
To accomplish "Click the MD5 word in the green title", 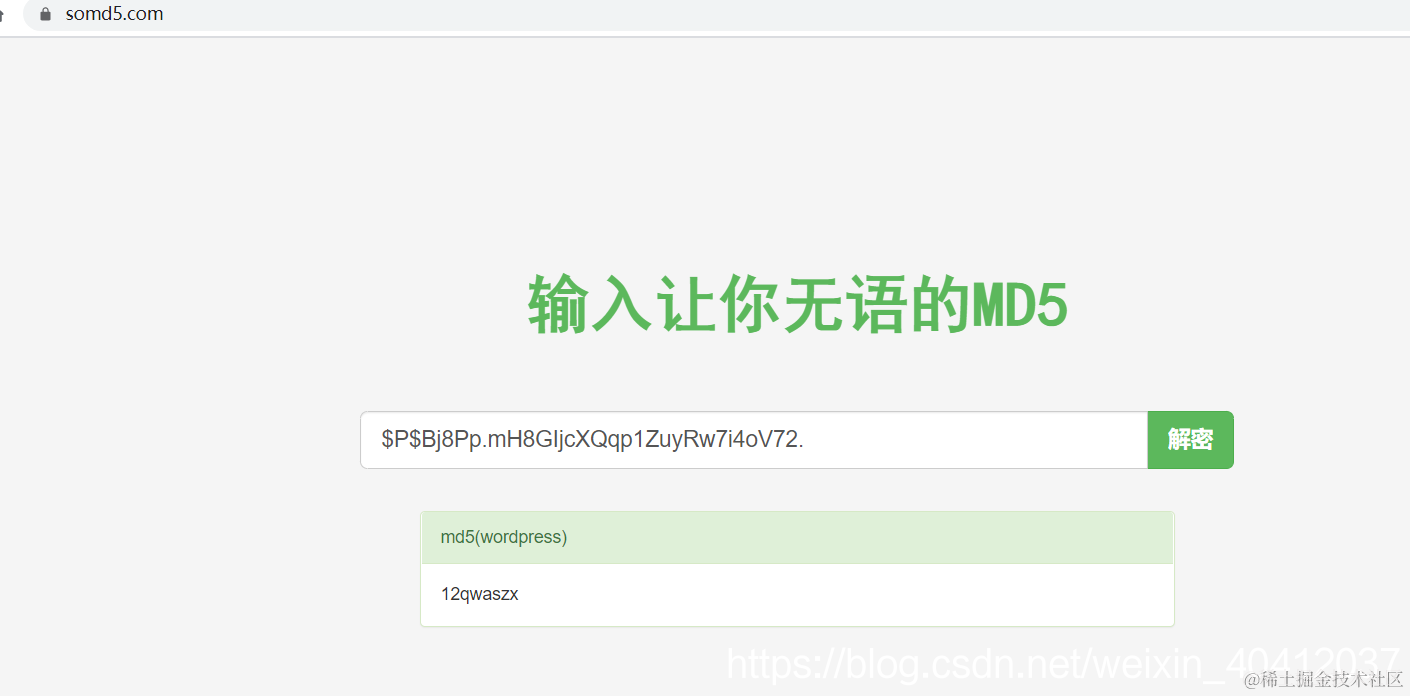I will tap(1020, 304).
